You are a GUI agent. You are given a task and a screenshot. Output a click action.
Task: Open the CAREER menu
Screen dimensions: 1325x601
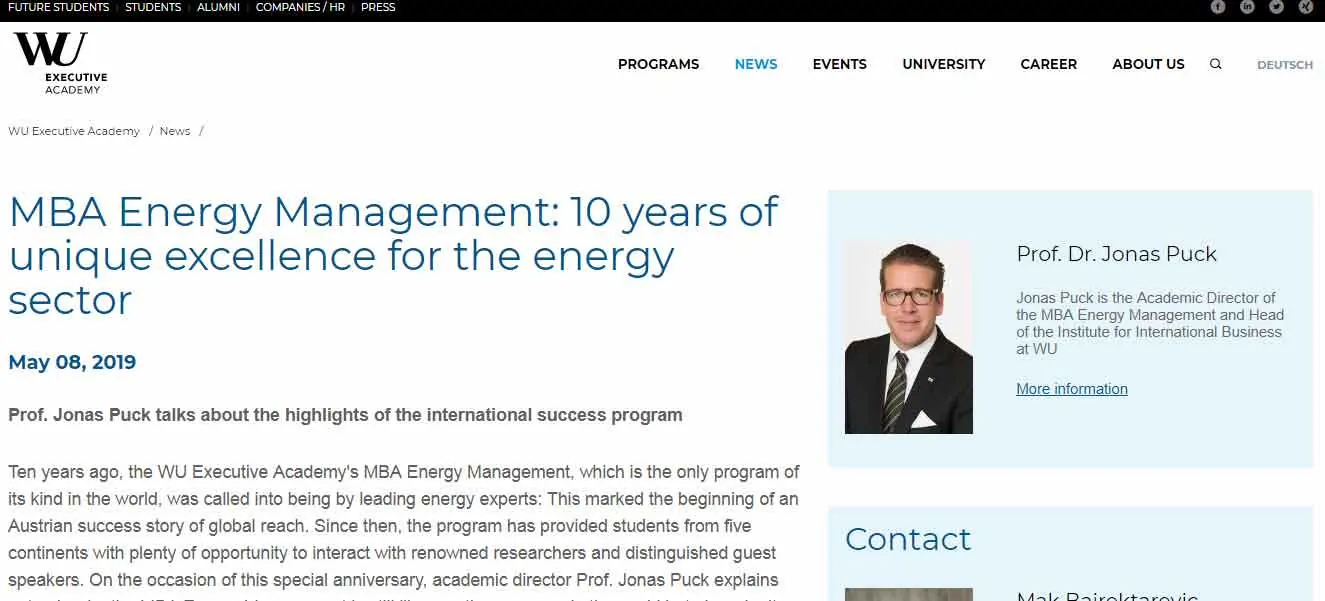pyautogui.click(x=1048, y=64)
